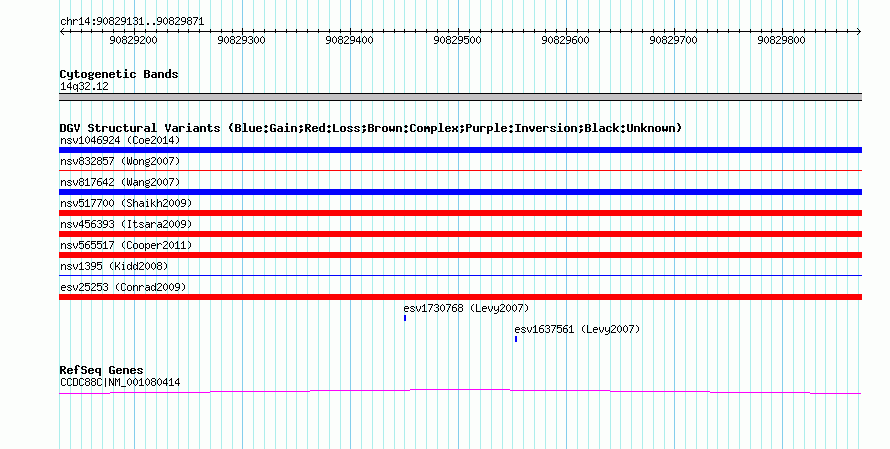Open variant label nsv1046924 (Coe2014)
This screenshot has height=449, width=890.
(120, 140)
